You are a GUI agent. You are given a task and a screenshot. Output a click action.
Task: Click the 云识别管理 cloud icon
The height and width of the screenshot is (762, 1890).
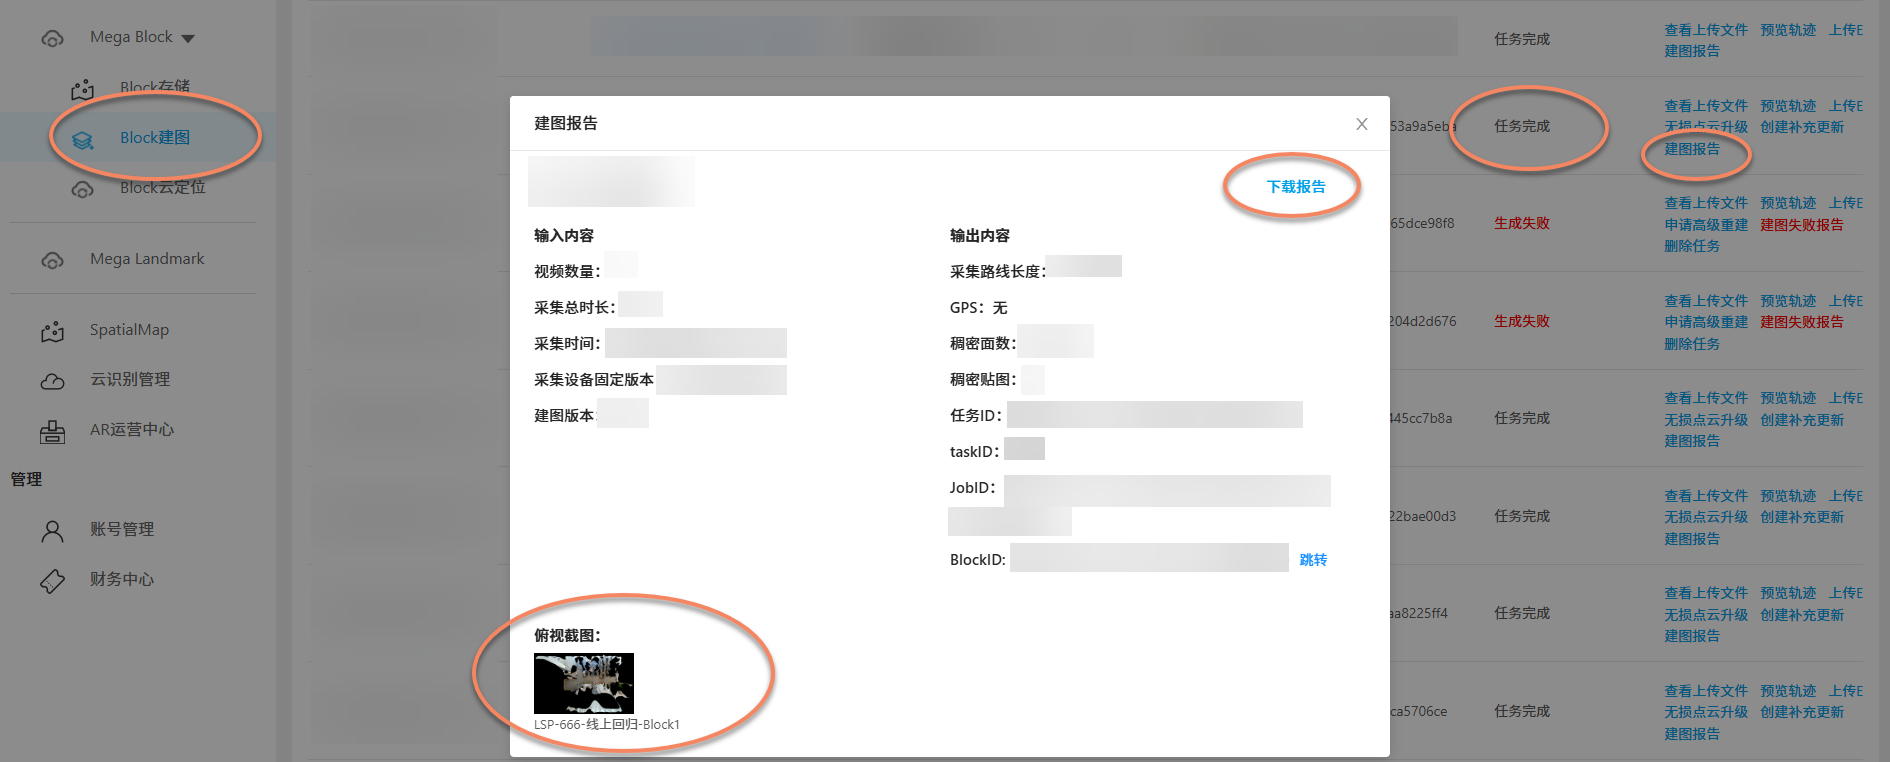[x=52, y=381]
